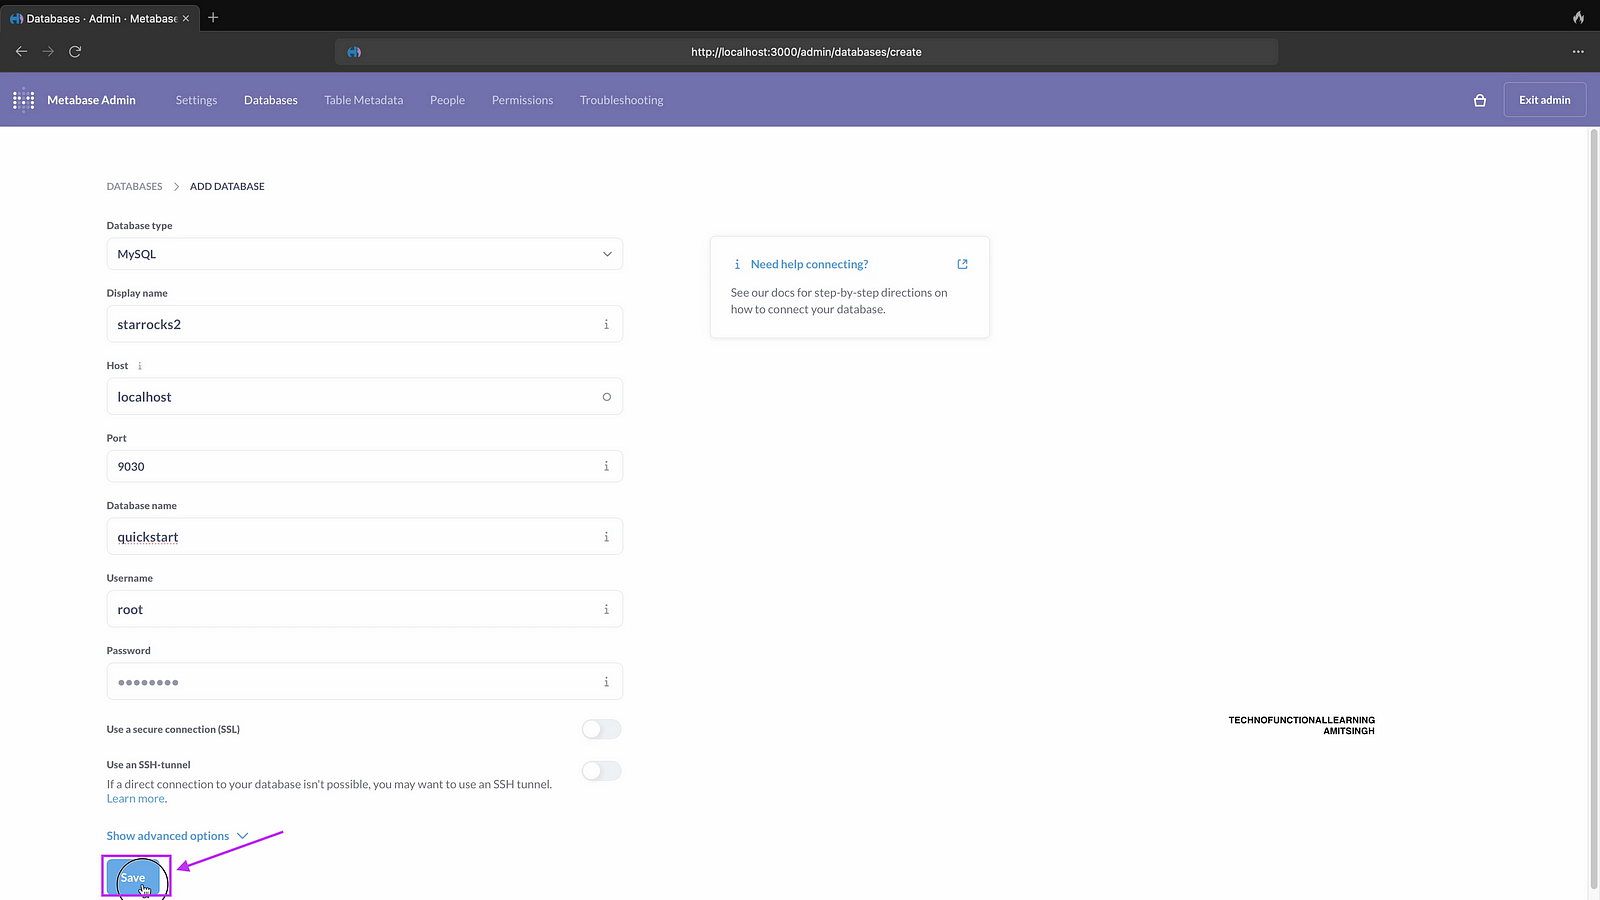Screen dimensions: 1600x900
Task: Open the Database type MySQL dropdown
Action: pyautogui.click(x=364, y=254)
